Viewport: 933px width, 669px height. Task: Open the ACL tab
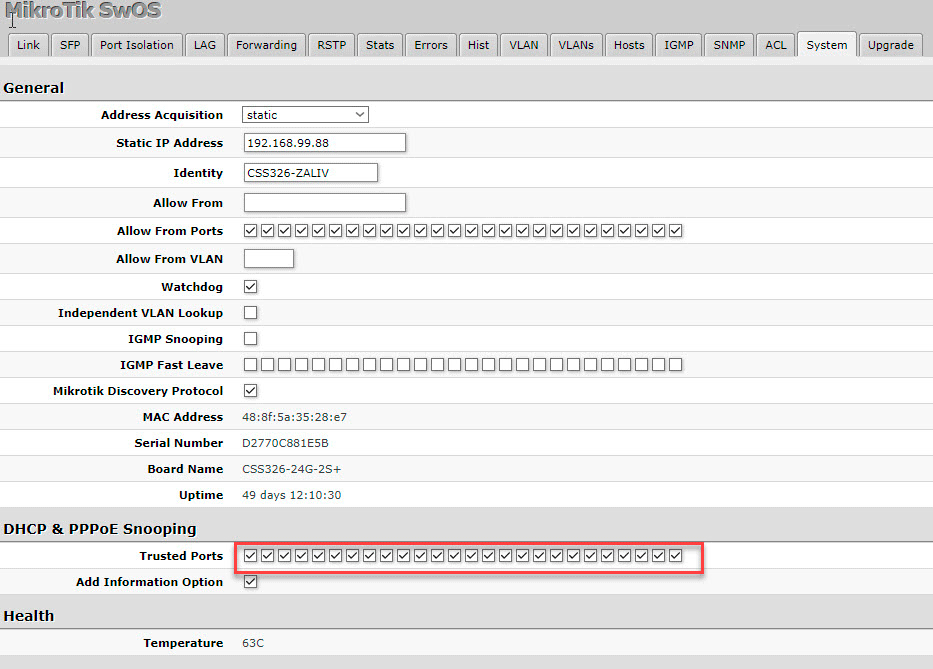776,45
